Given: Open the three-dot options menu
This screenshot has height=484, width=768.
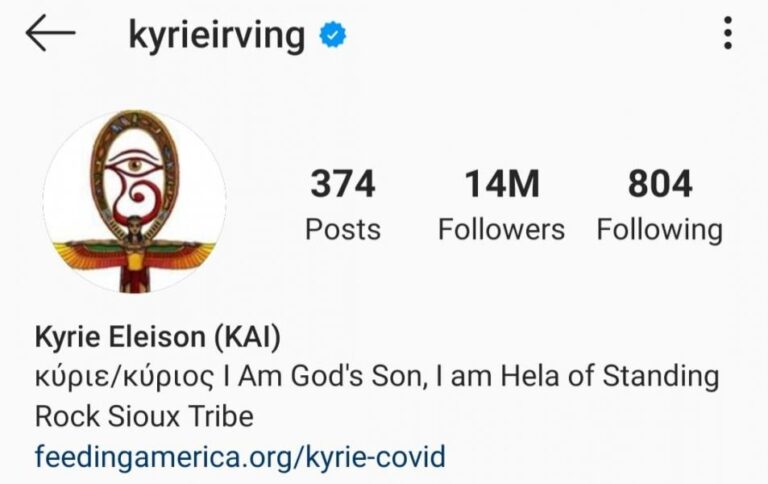Looking at the screenshot, I should (728, 33).
